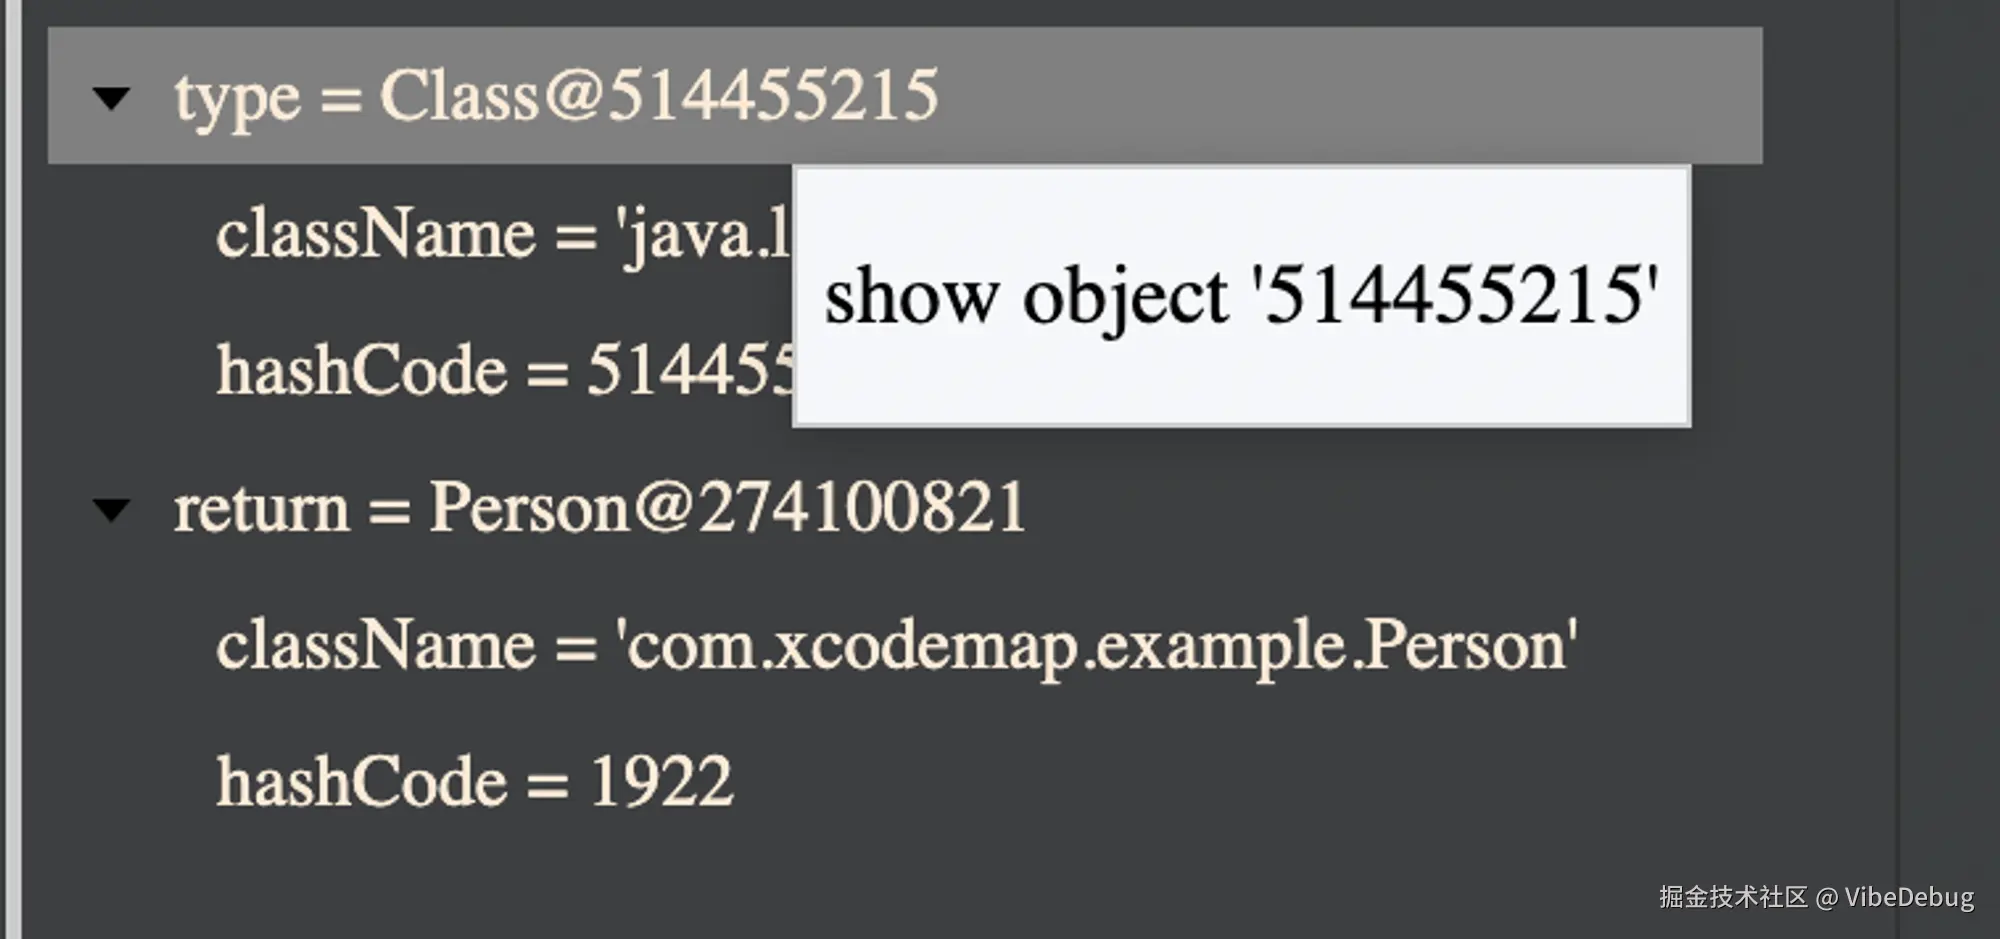Screen dimensions: 2000x939
Task: Click the show object '514455215' tooltip
Action: coord(1240,297)
